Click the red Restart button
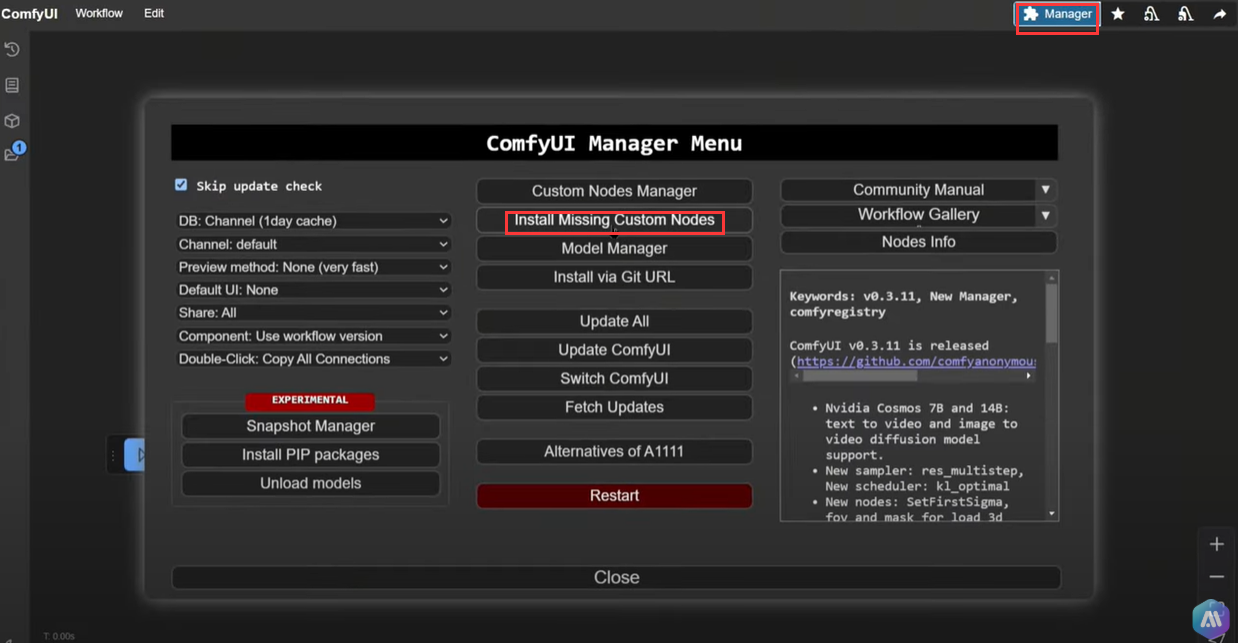 click(x=614, y=496)
